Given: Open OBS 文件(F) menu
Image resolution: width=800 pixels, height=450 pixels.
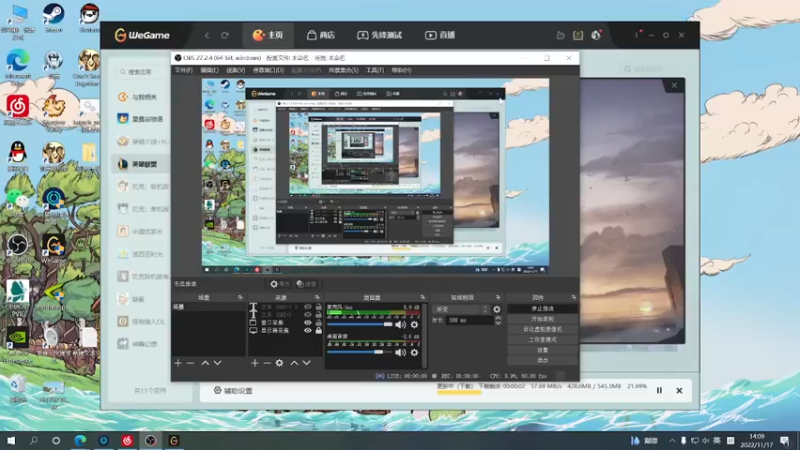Looking at the screenshot, I should point(184,70).
